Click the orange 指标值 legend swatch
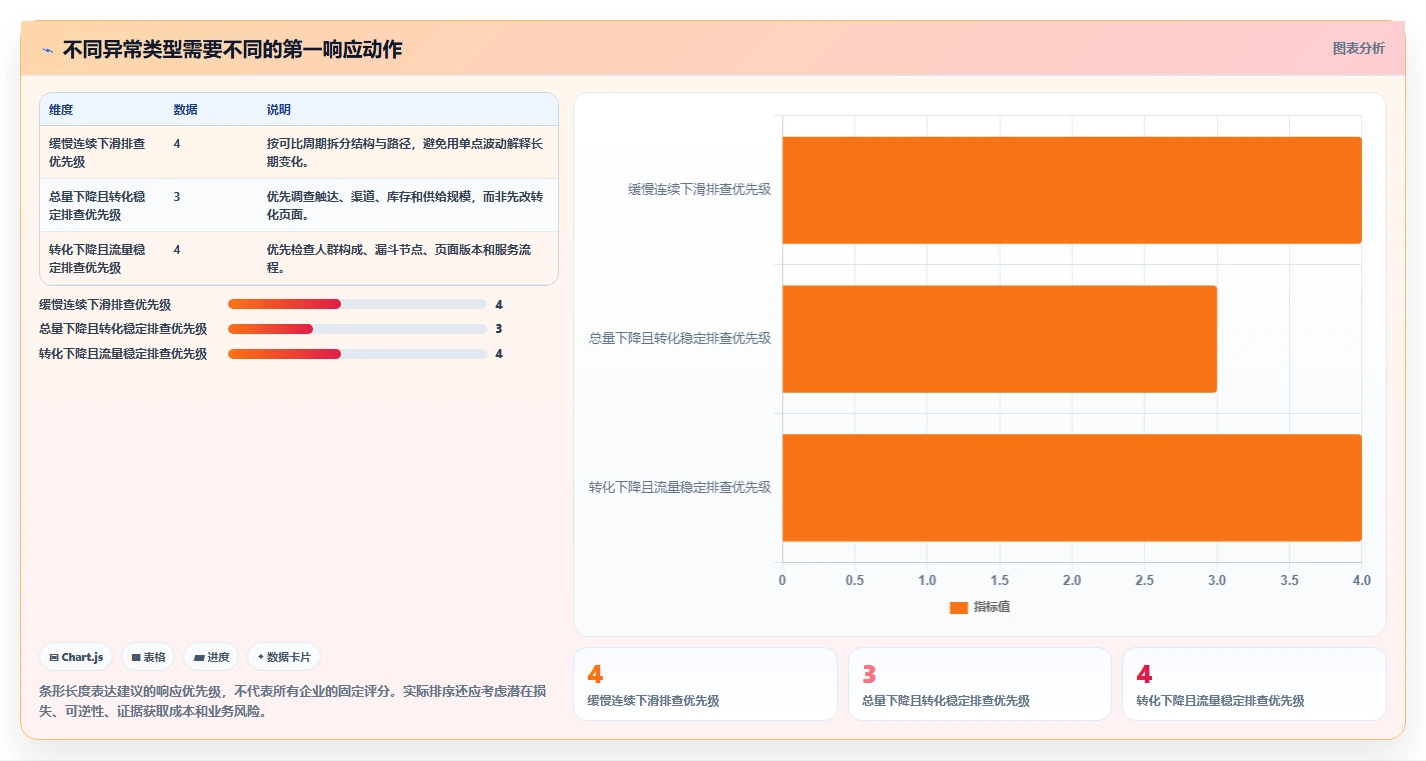 (958, 608)
